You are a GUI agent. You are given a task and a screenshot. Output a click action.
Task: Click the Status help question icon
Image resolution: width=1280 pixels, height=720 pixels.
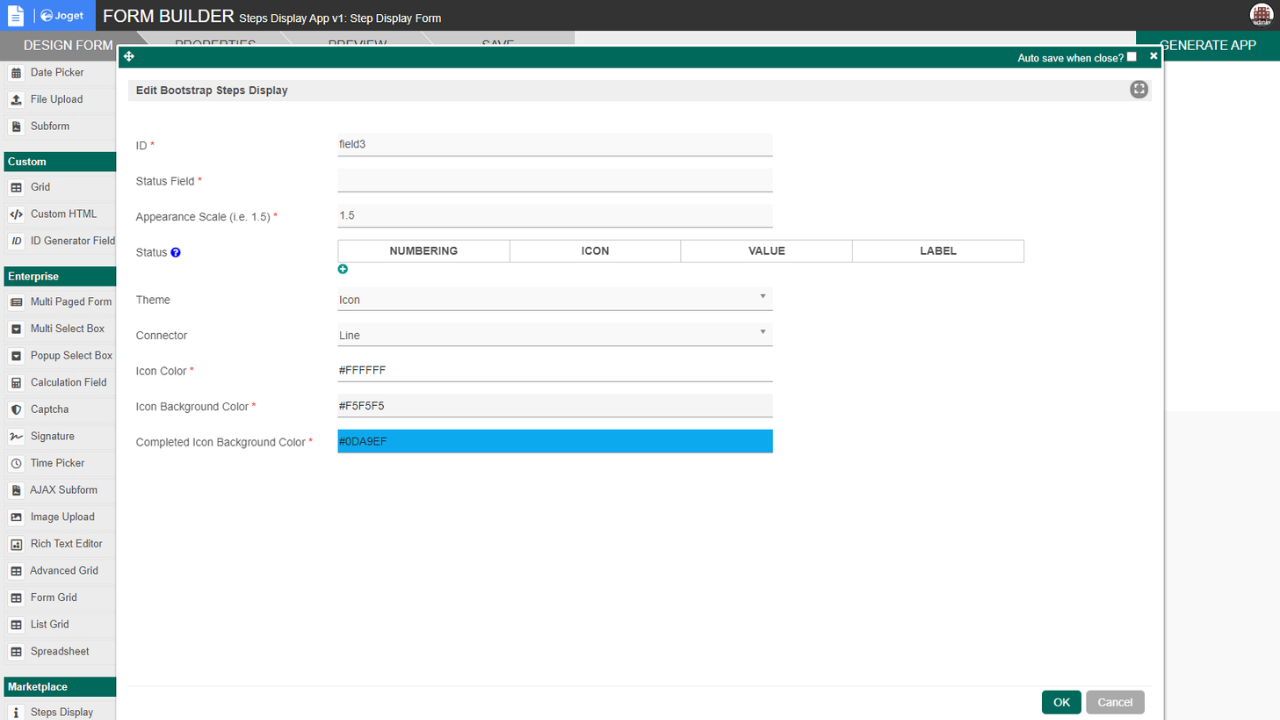pos(176,253)
